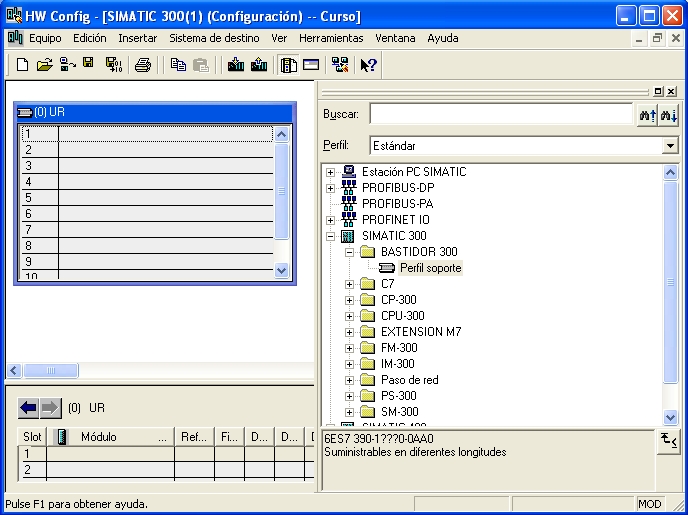
Task: Click the Save and Compile icon
Action: [114, 65]
